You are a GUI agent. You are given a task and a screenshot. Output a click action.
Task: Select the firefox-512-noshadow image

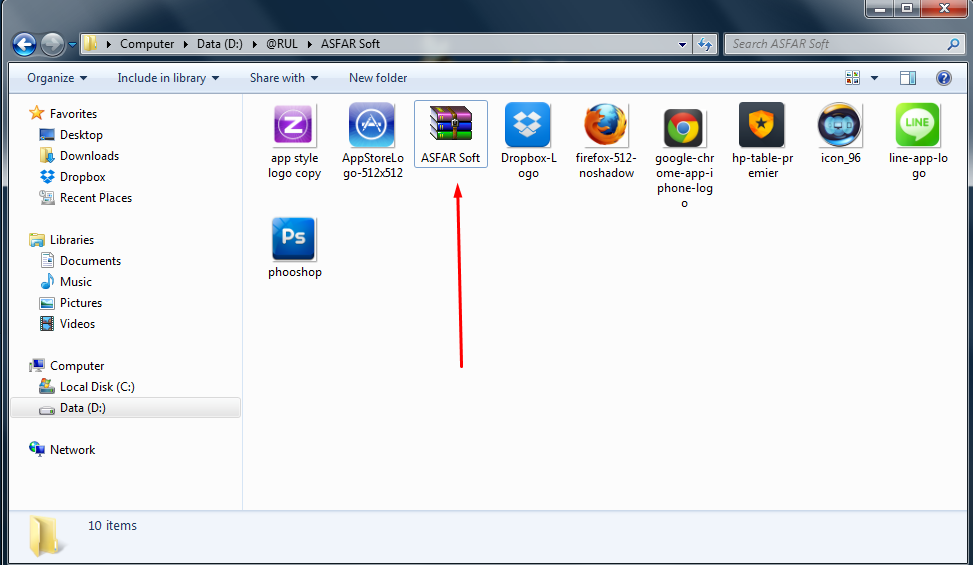(x=606, y=141)
